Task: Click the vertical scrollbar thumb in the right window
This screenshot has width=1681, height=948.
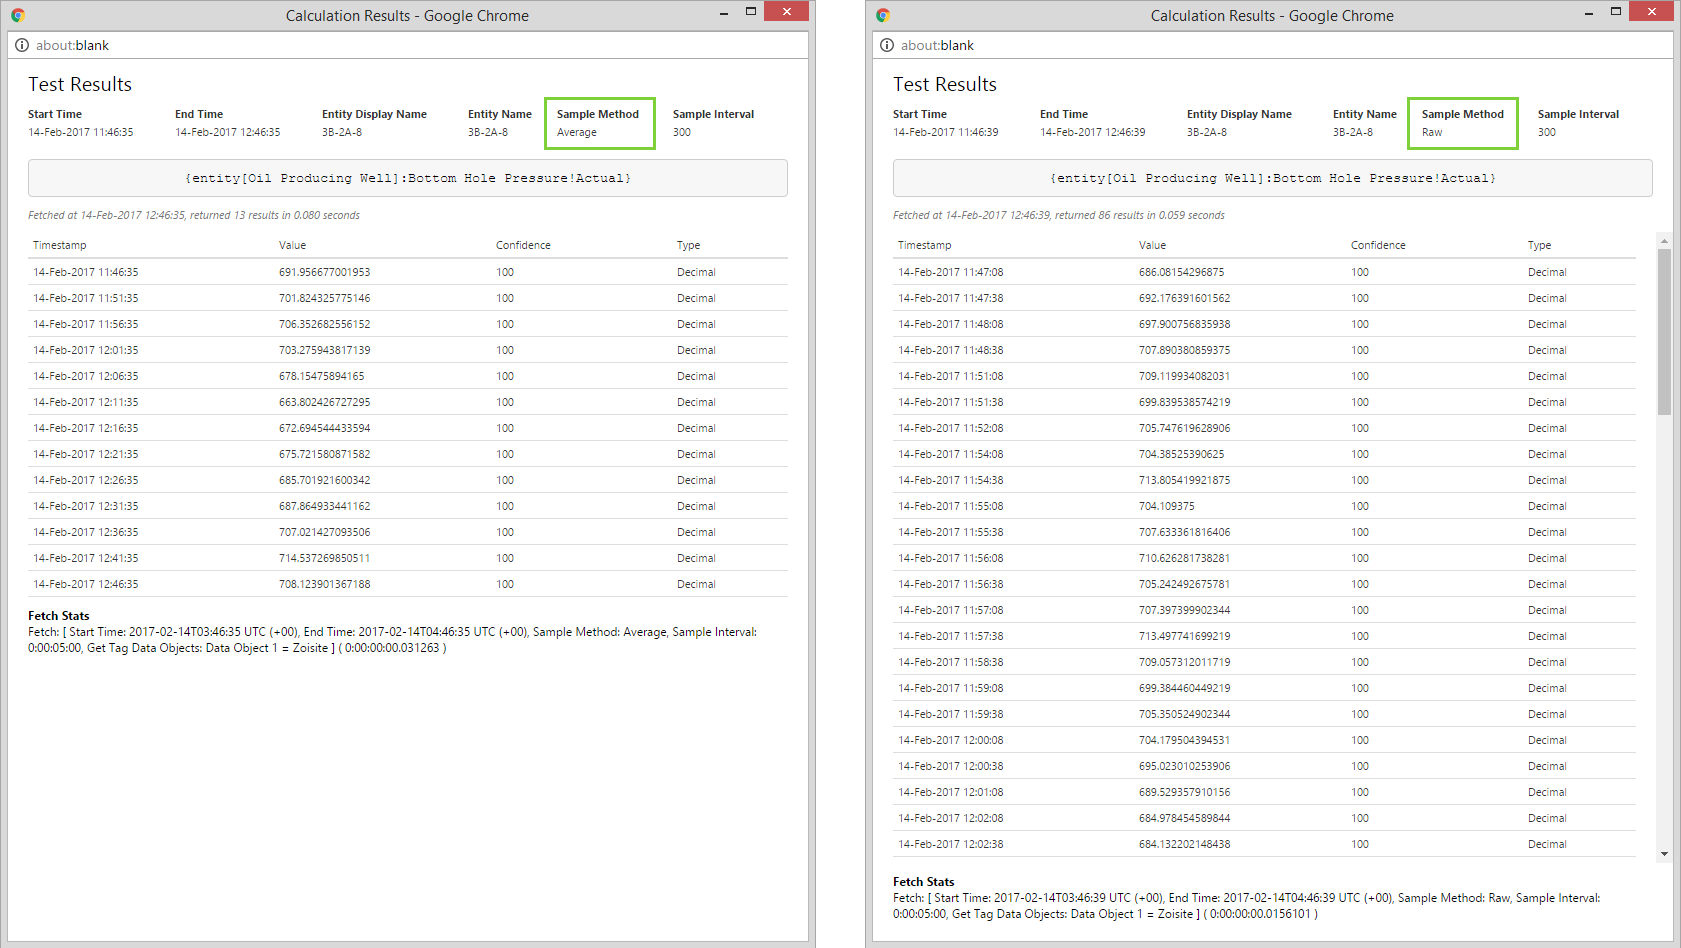Action: coord(1664,330)
